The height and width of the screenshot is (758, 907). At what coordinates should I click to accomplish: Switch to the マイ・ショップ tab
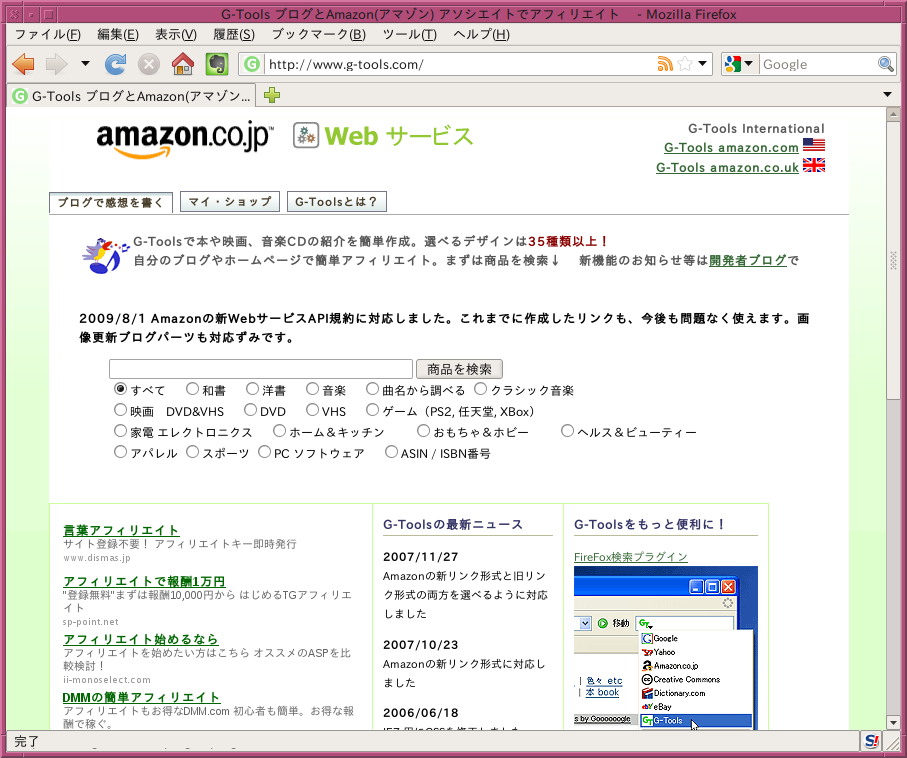click(230, 202)
